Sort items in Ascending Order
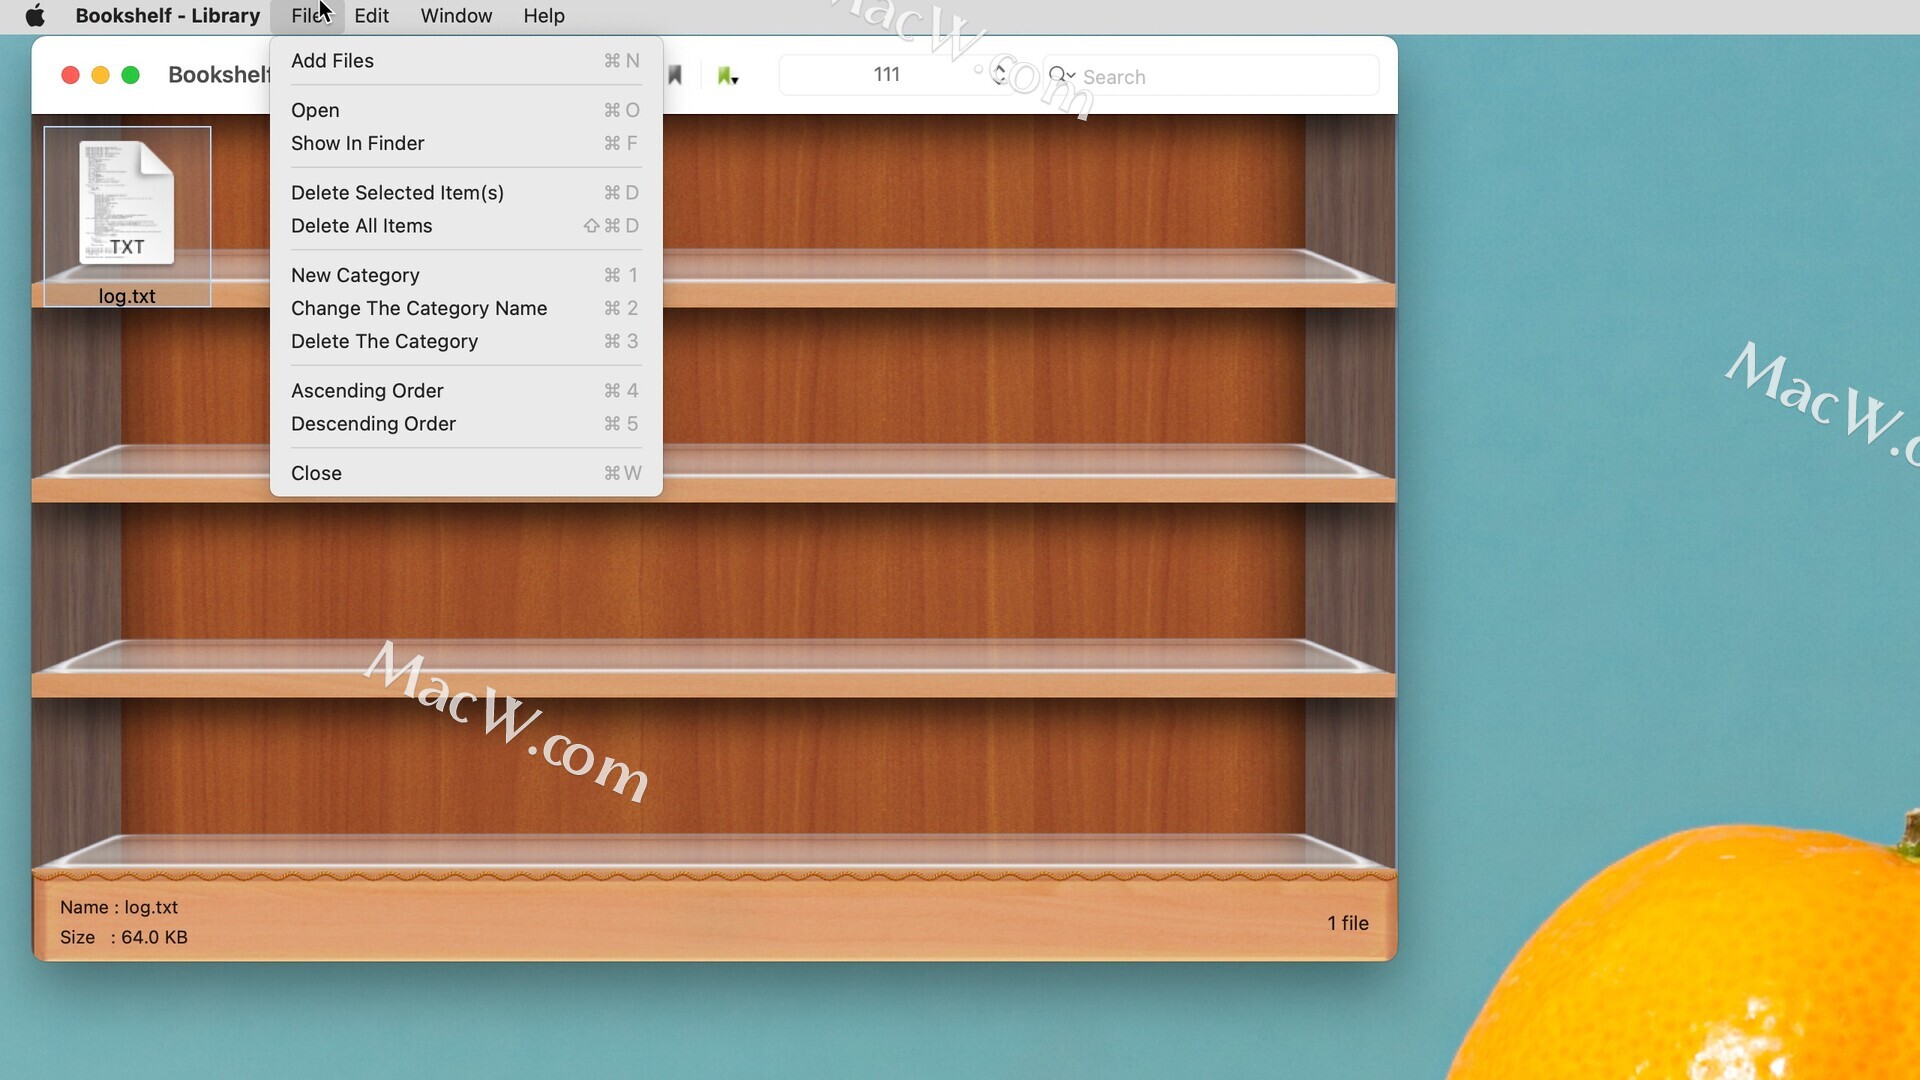Image resolution: width=1920 pixels, height=1080 pixels. point(466,391)
